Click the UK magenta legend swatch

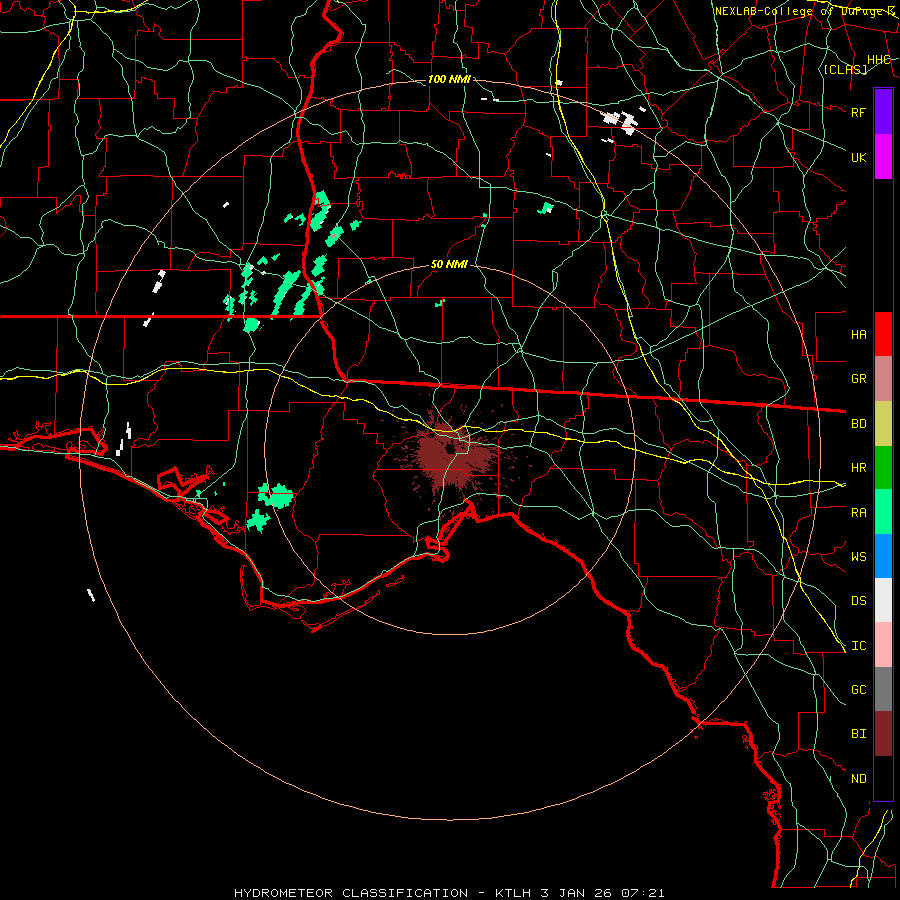click(x=883, y=157)
